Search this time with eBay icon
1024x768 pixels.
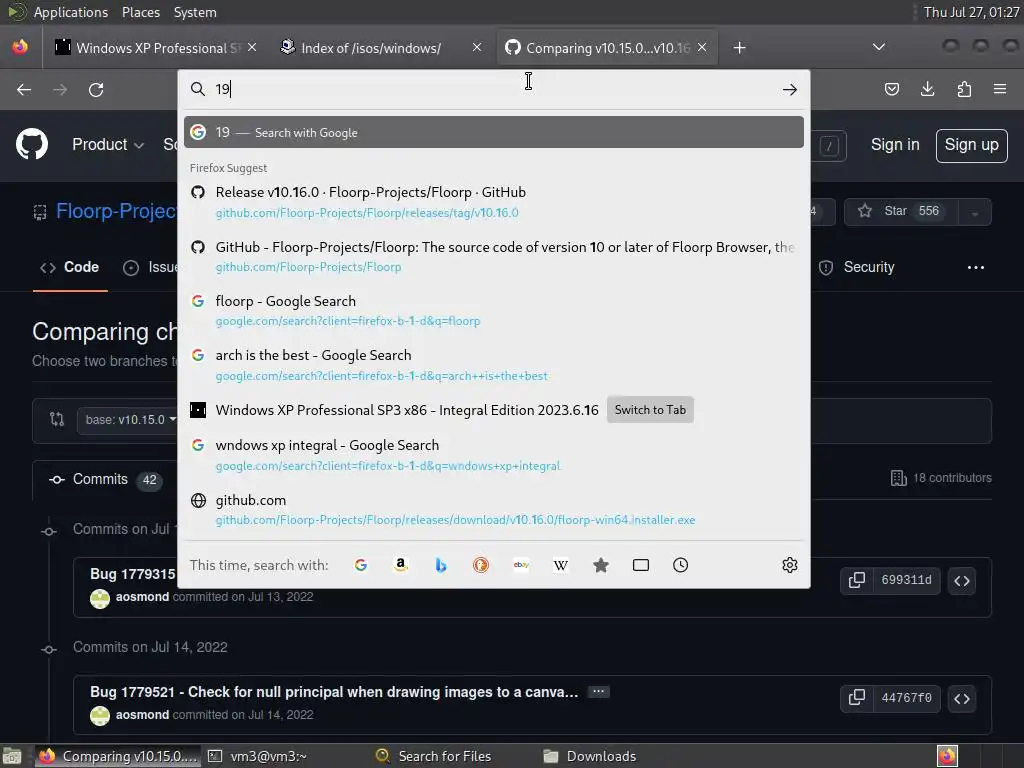[521, 565]
